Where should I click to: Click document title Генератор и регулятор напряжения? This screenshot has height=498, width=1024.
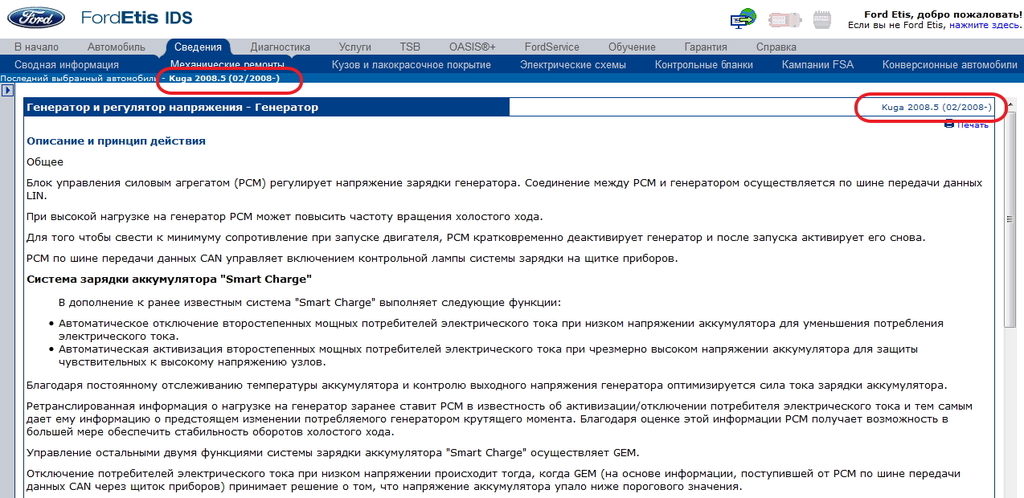[x=172, y=107]
